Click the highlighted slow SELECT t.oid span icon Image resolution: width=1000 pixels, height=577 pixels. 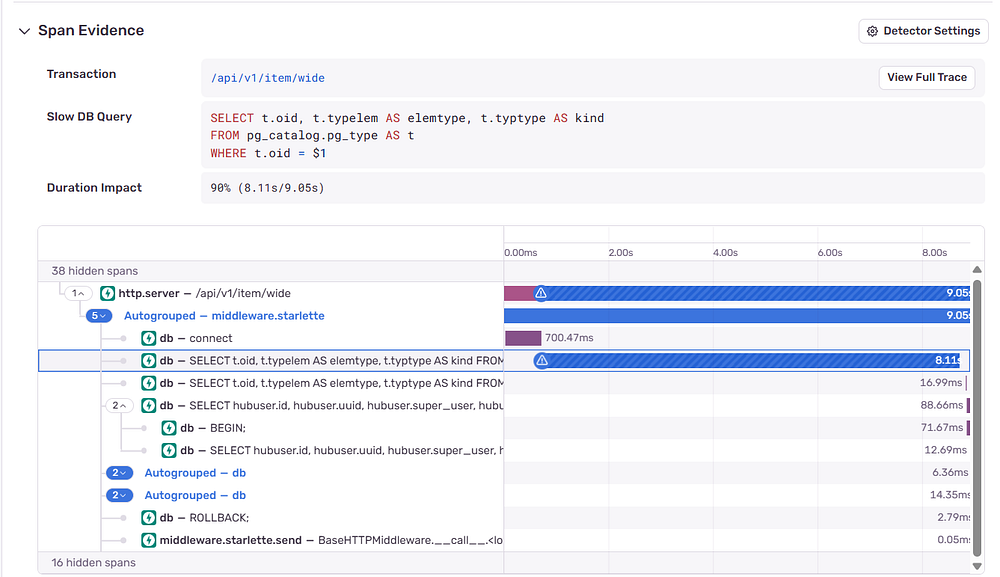coord(149,361)
